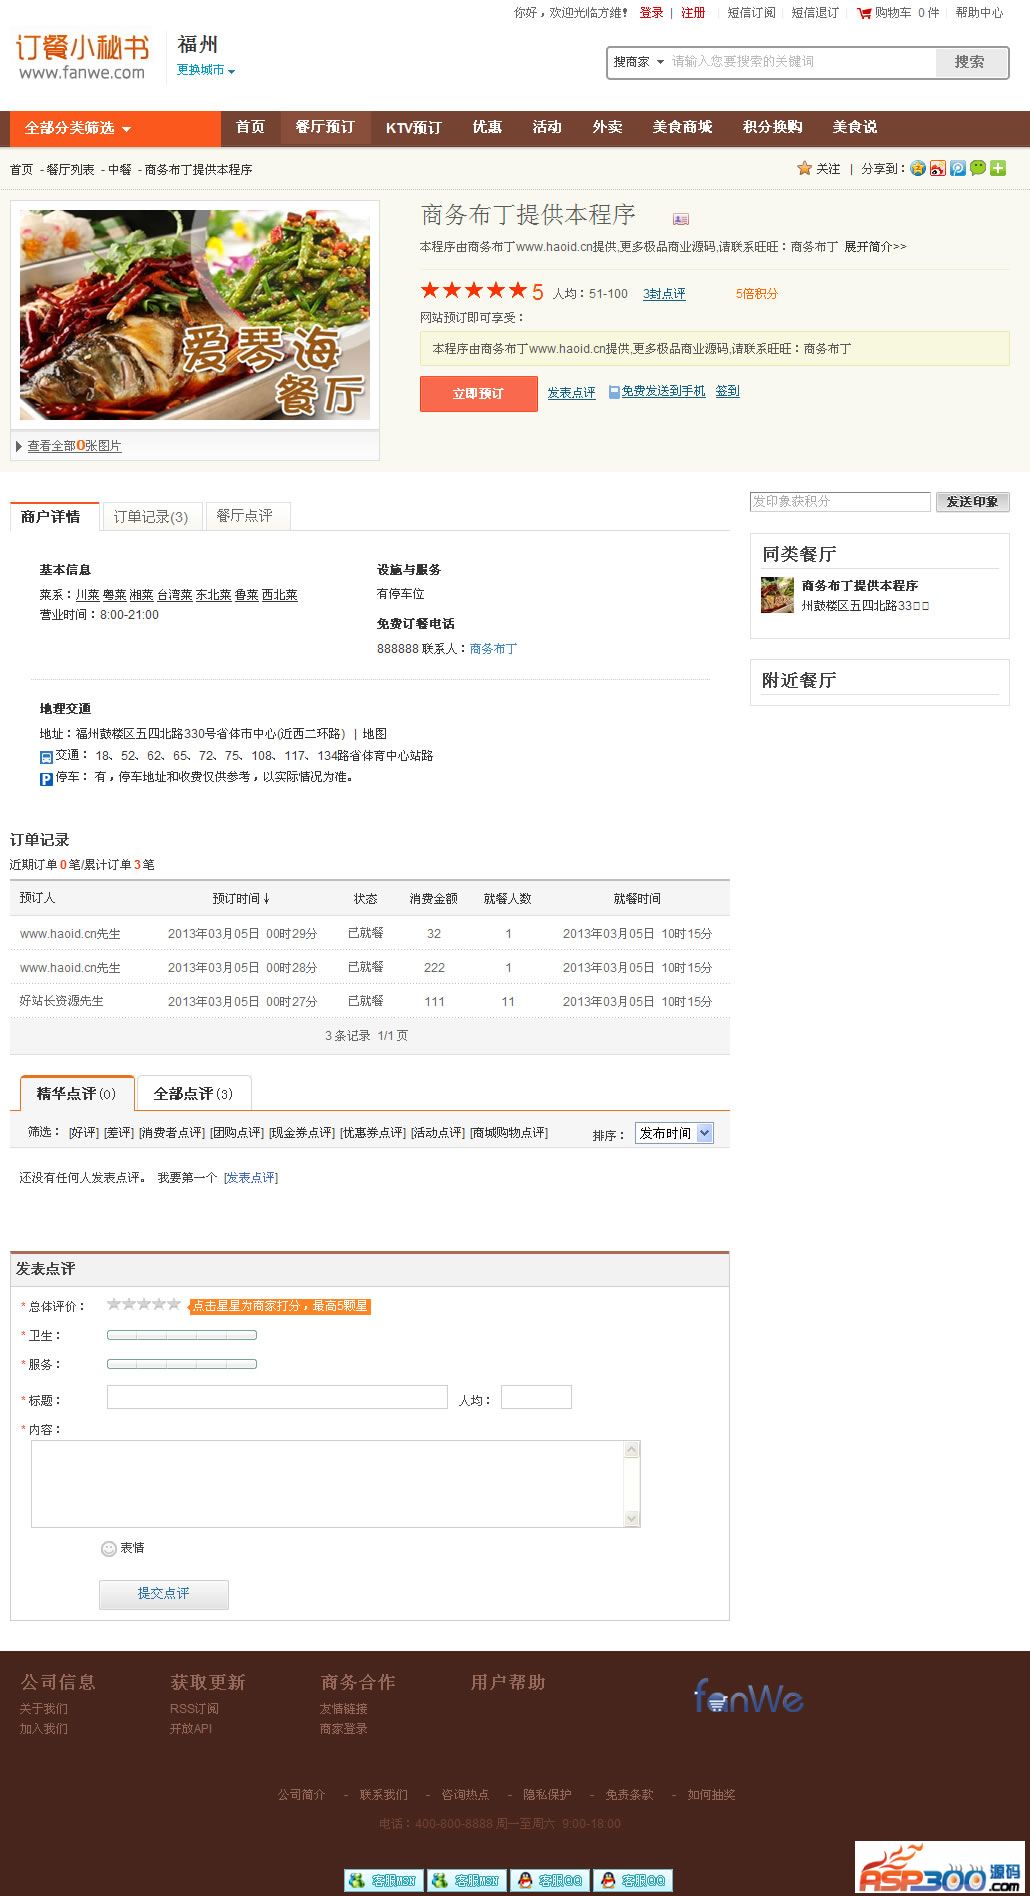Focus the 发印象获积分 input field
The width and height of the screenshot is (1030, 1896).
click(840, 502)
